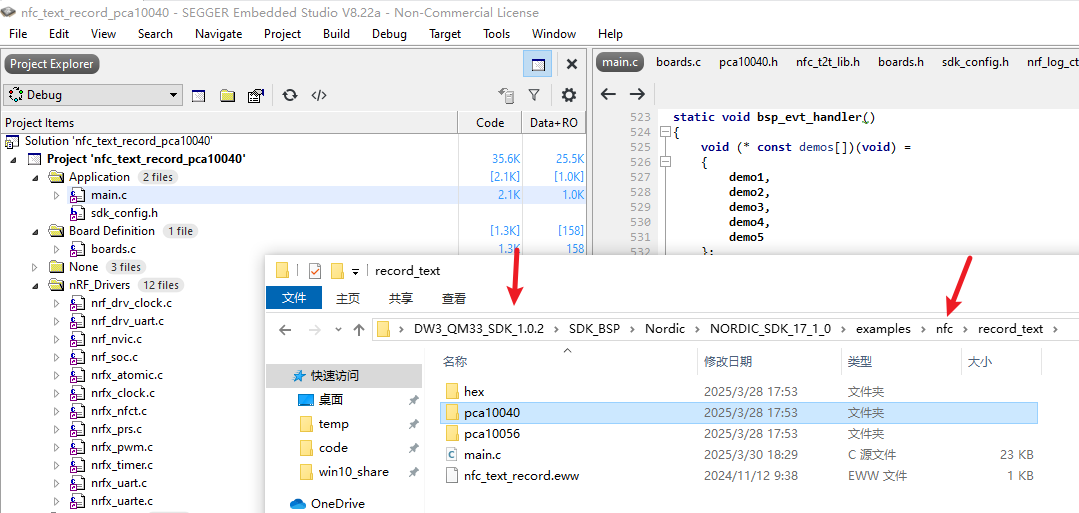
Task: Click the new project icon beside Debug dropdown
Action: pyautogui.click(x=198, y=95)
